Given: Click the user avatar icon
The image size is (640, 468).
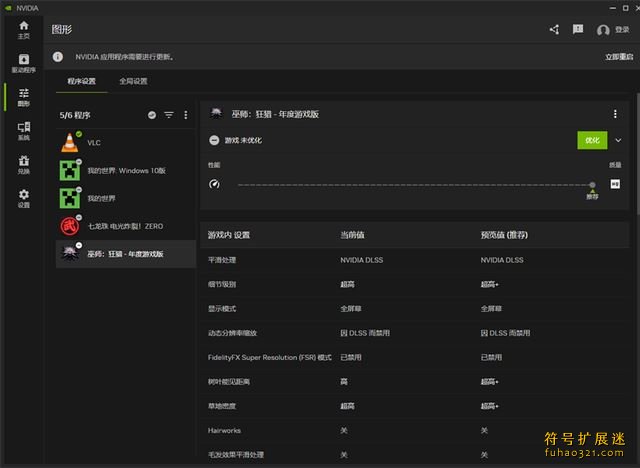Looking at the screenshot, I should tap(603, 30).
